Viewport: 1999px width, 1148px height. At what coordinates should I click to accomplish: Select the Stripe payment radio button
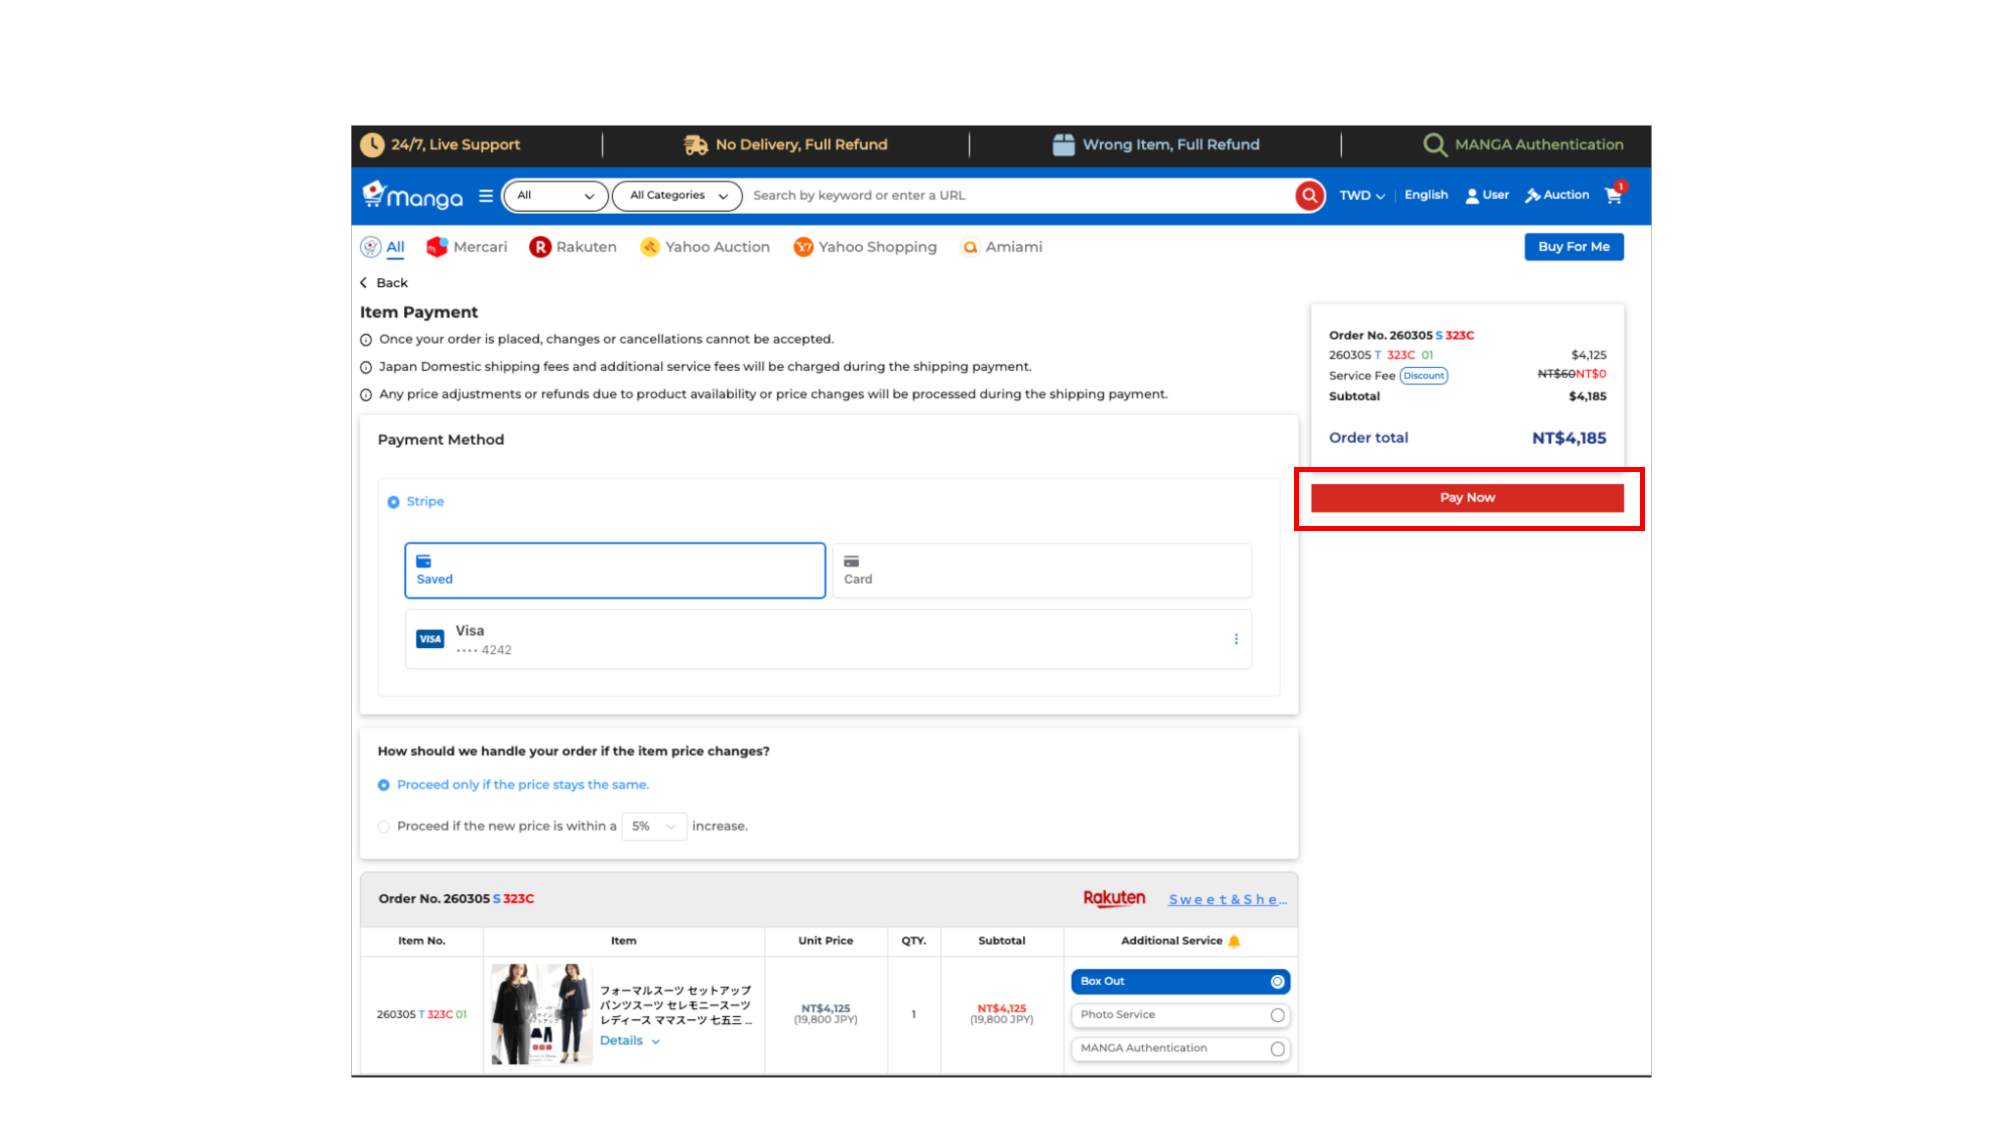(393, 502)
